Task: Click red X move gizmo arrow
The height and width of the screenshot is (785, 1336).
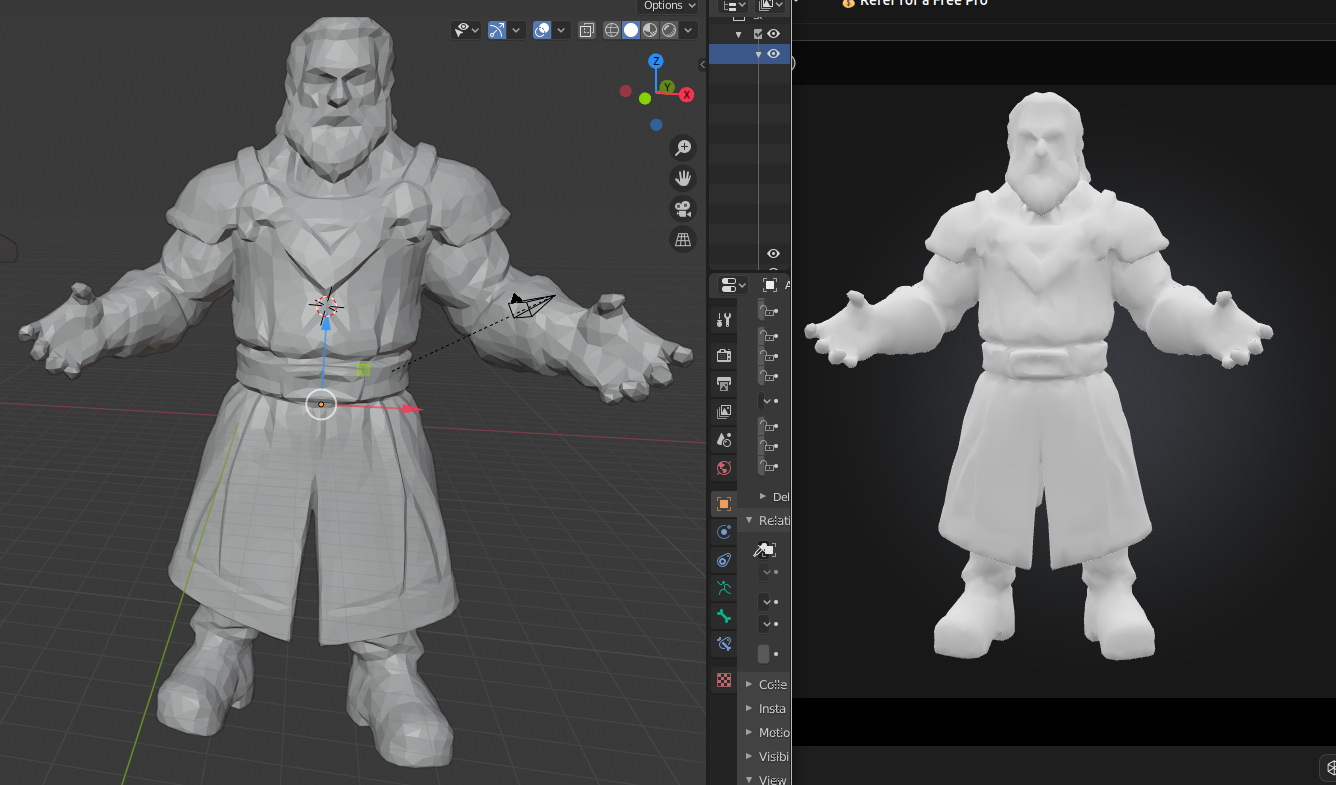Action: (410, 409)
